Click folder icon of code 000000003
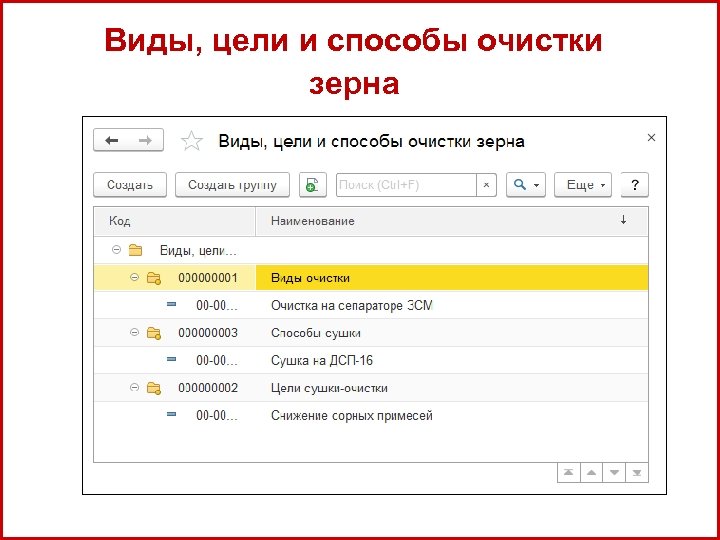Viewport: 720px width, 540px height. [x=154, y=333]
